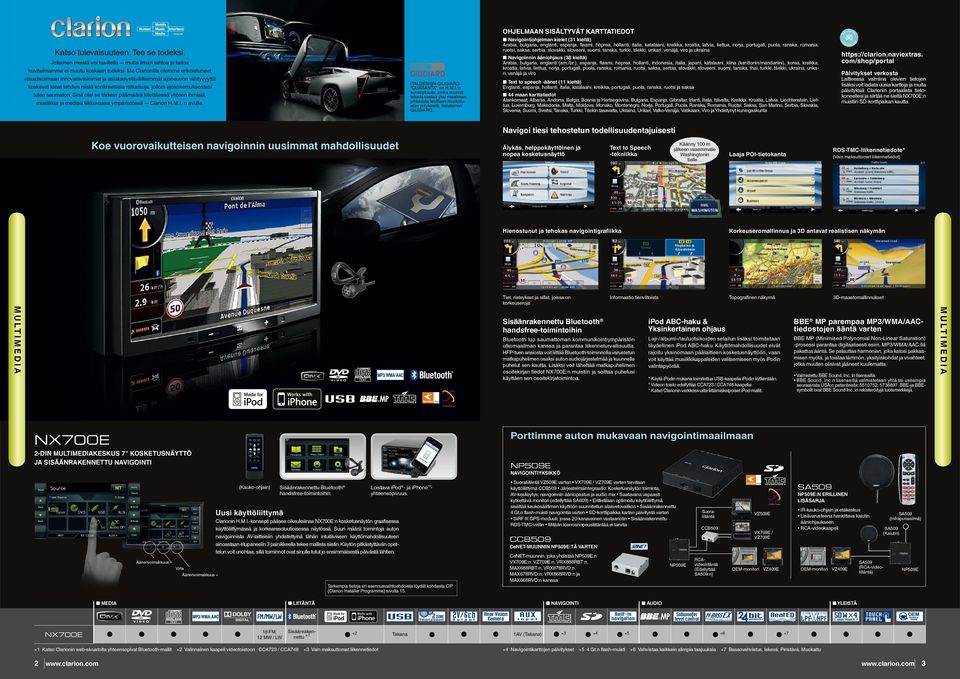Click the SA509 remote control image

click(907, 479)
